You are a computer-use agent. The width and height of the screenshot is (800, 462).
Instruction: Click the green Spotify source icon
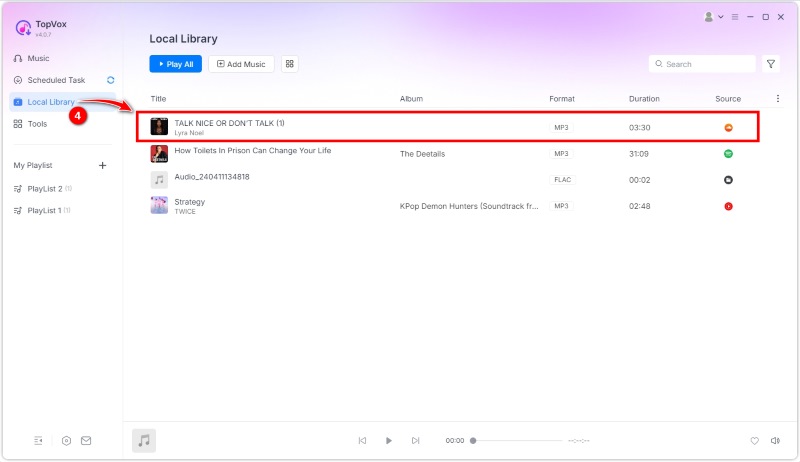click(729, 153)
